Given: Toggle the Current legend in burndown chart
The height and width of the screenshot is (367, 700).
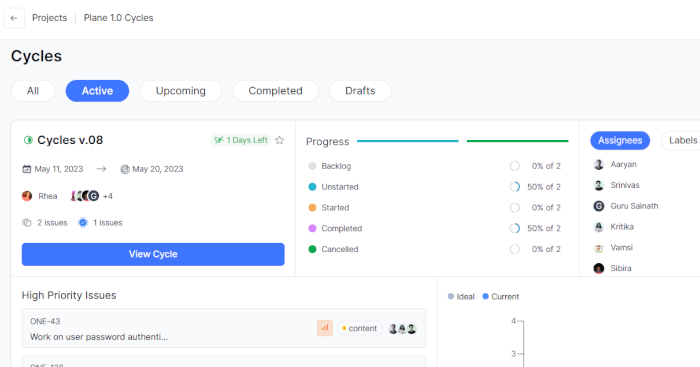Looking at the screenshot, I should click(x=501, y=297).
